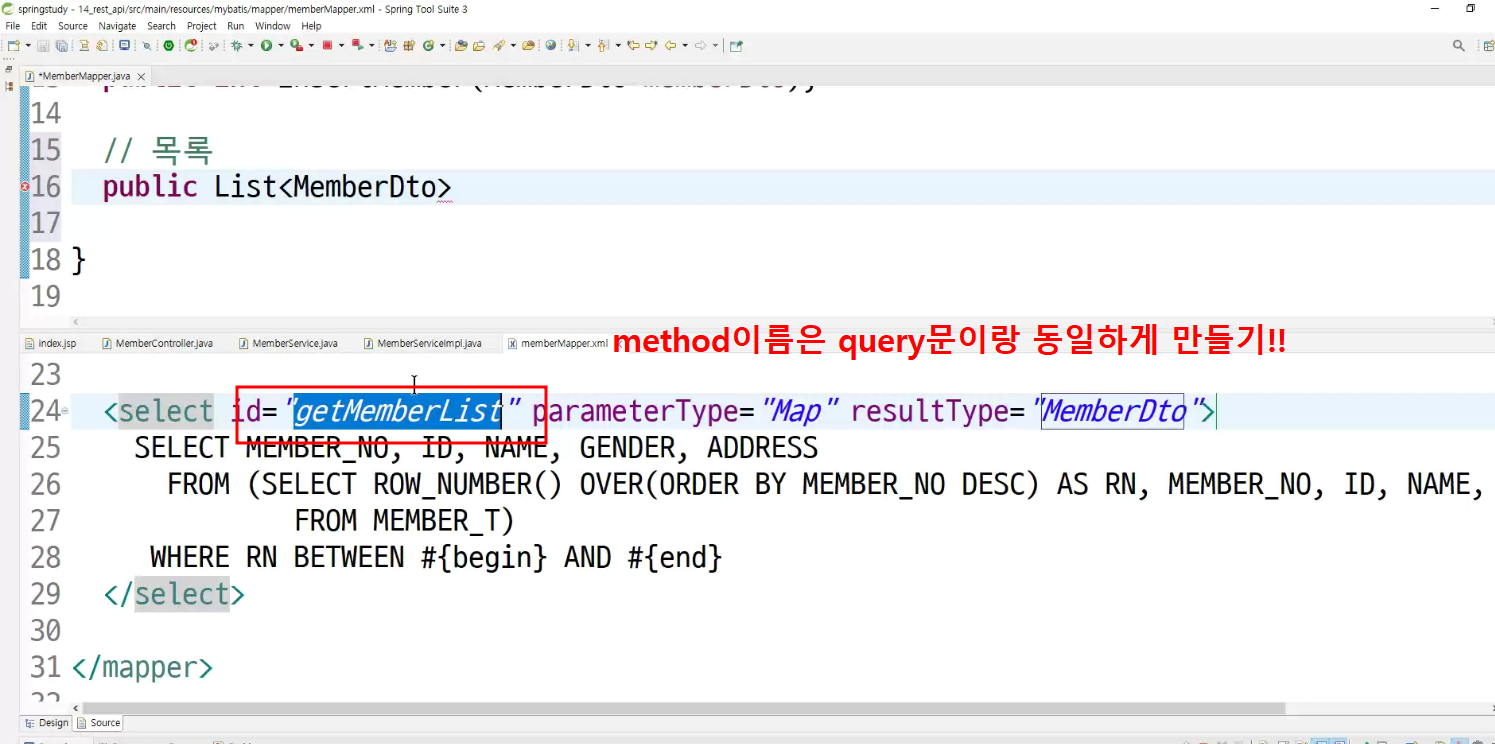This screenshot has height=744, width=1495.
Task: Collapse the select element at line 24
Action: coord(65,411)
